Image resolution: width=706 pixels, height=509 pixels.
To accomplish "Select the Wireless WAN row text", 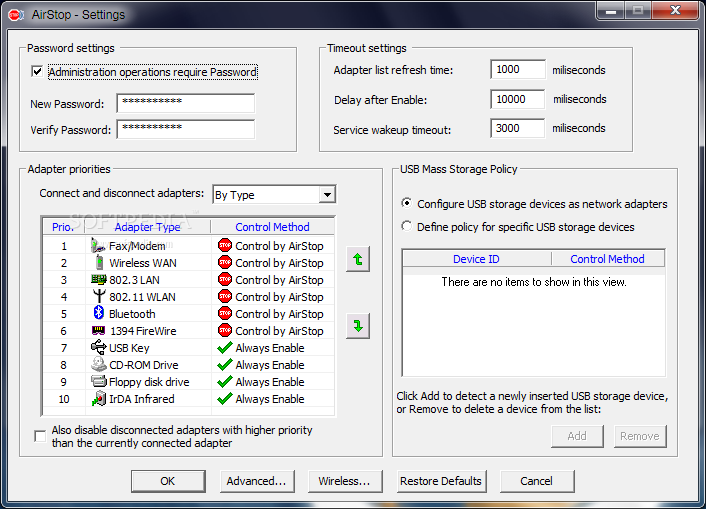I will pyautogui.click(x=143, y=263).
